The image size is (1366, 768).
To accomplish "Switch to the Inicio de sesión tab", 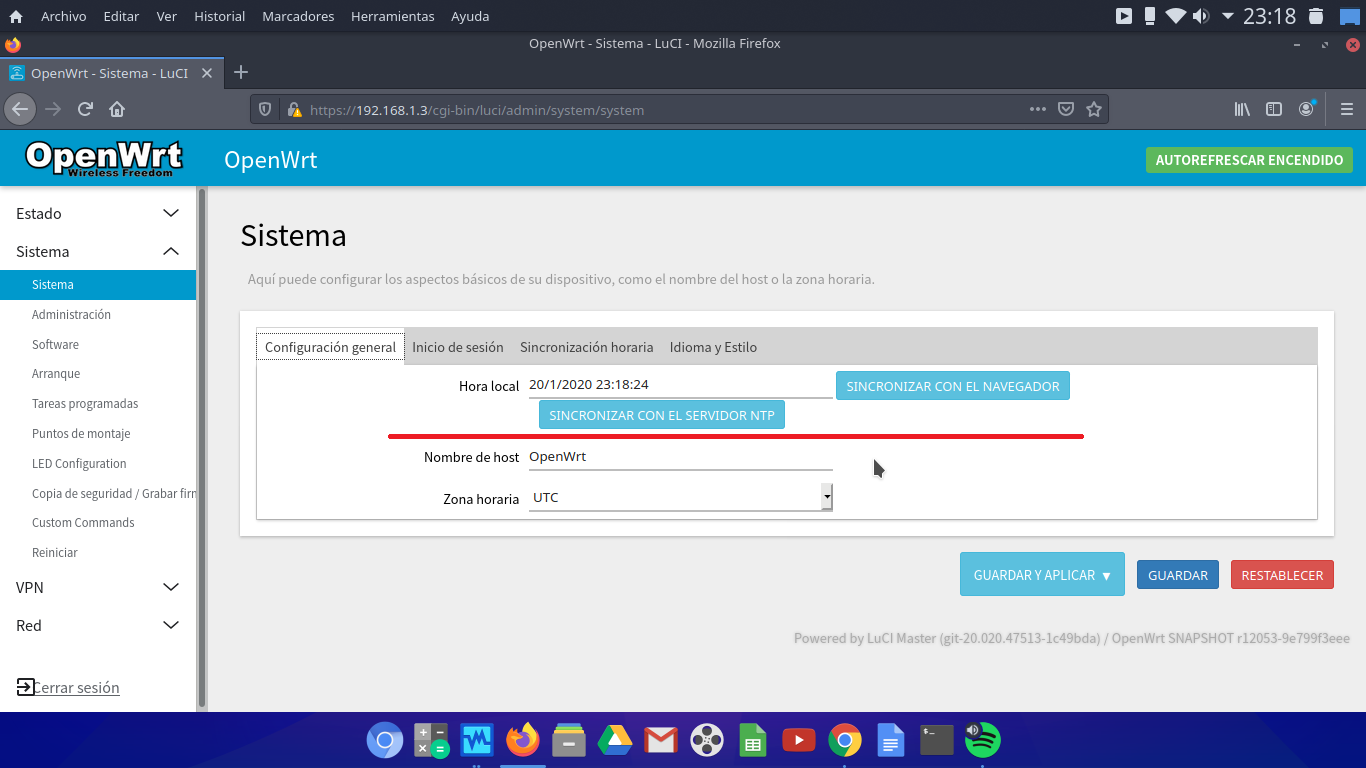I will (x=458, y=347).
